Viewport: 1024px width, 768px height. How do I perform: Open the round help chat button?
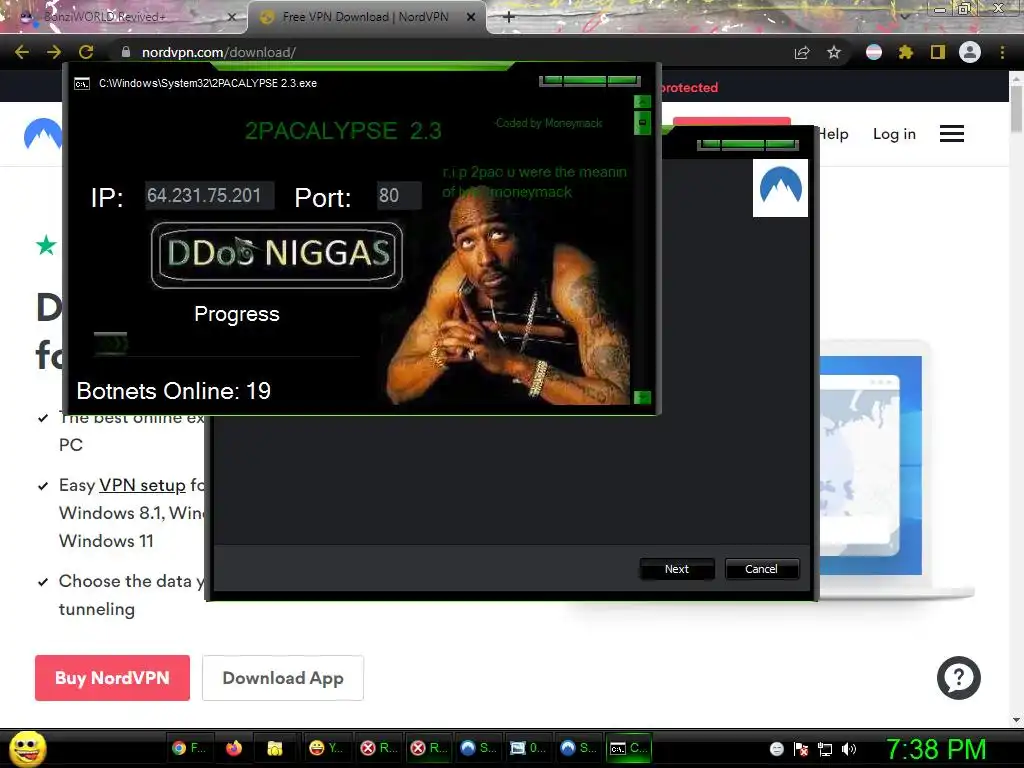pos(959,678)
